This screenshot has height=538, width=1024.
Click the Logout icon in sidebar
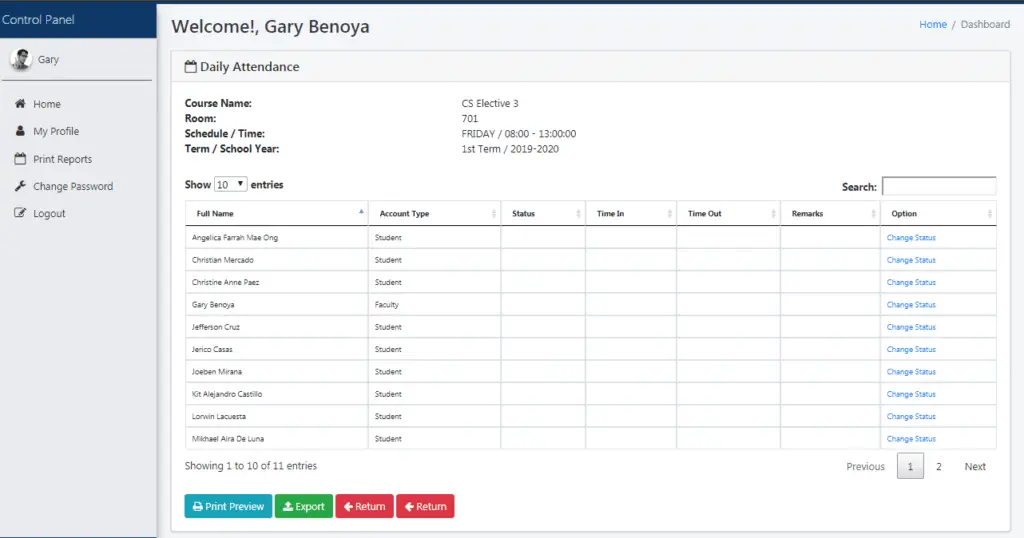(20, 214)
